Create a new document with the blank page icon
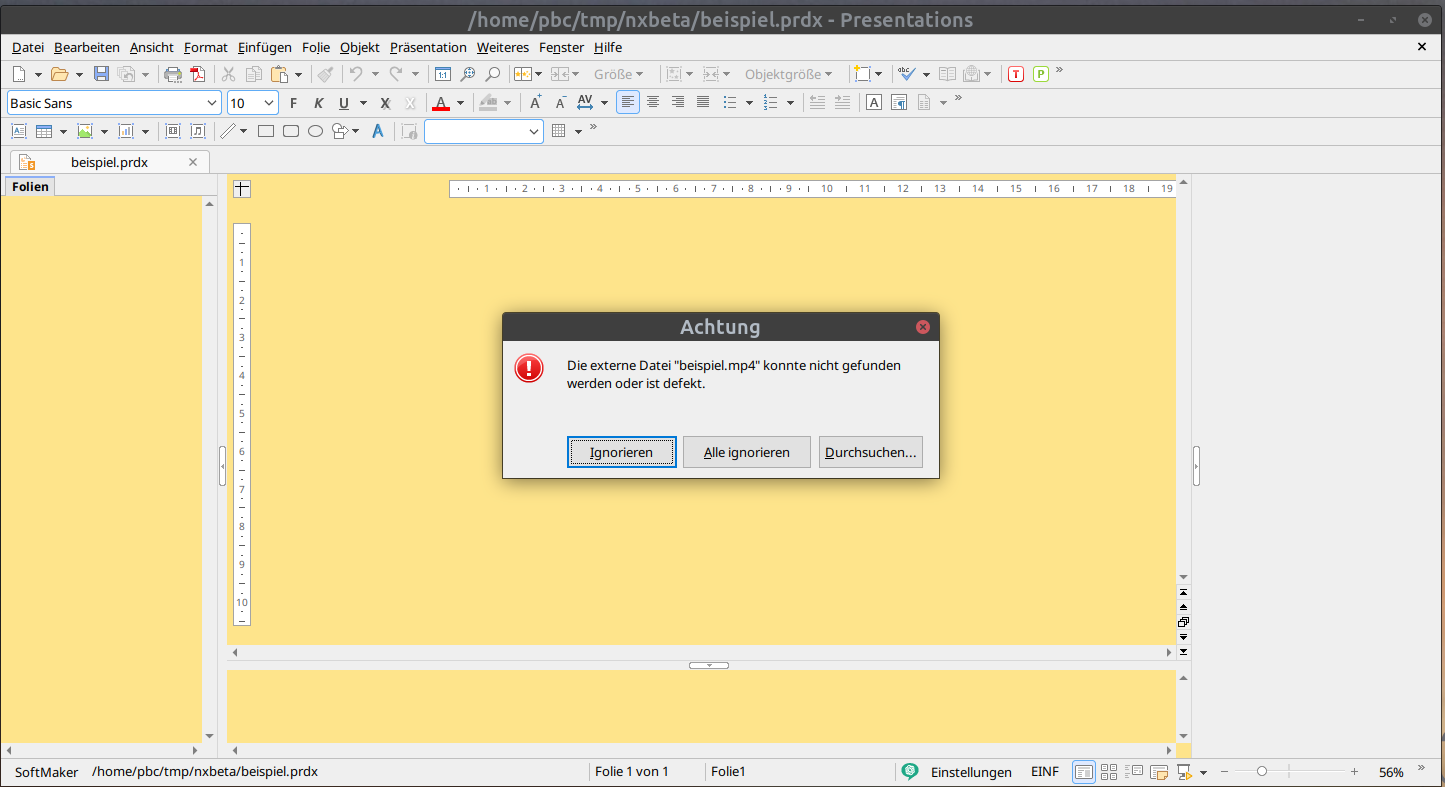The width and height of the screenshot is (1445, 787). pos(18,74)
